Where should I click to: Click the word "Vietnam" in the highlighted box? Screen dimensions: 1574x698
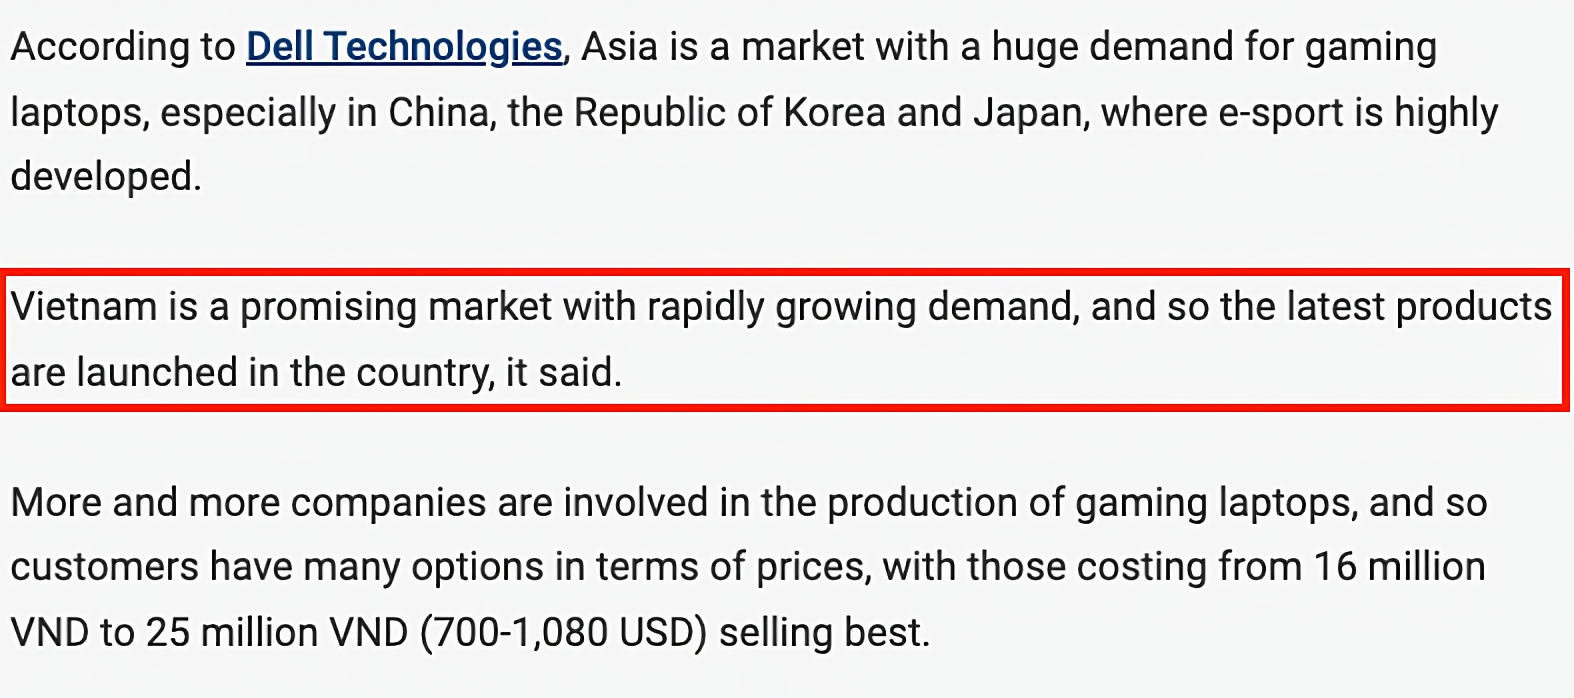(x=84, y=306)
